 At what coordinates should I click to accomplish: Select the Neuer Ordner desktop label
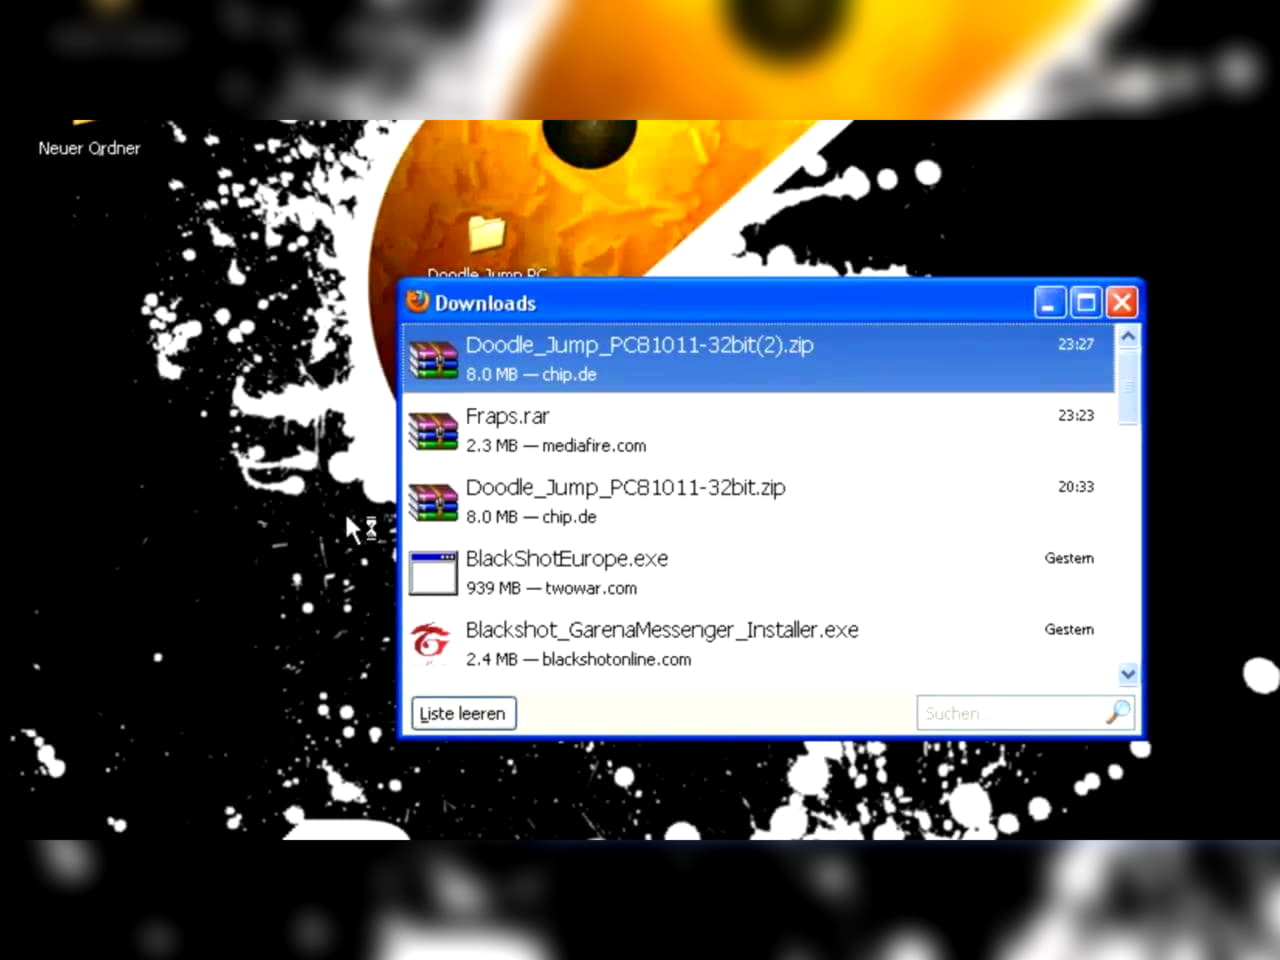pyautogui.click(x=89, y=148)
